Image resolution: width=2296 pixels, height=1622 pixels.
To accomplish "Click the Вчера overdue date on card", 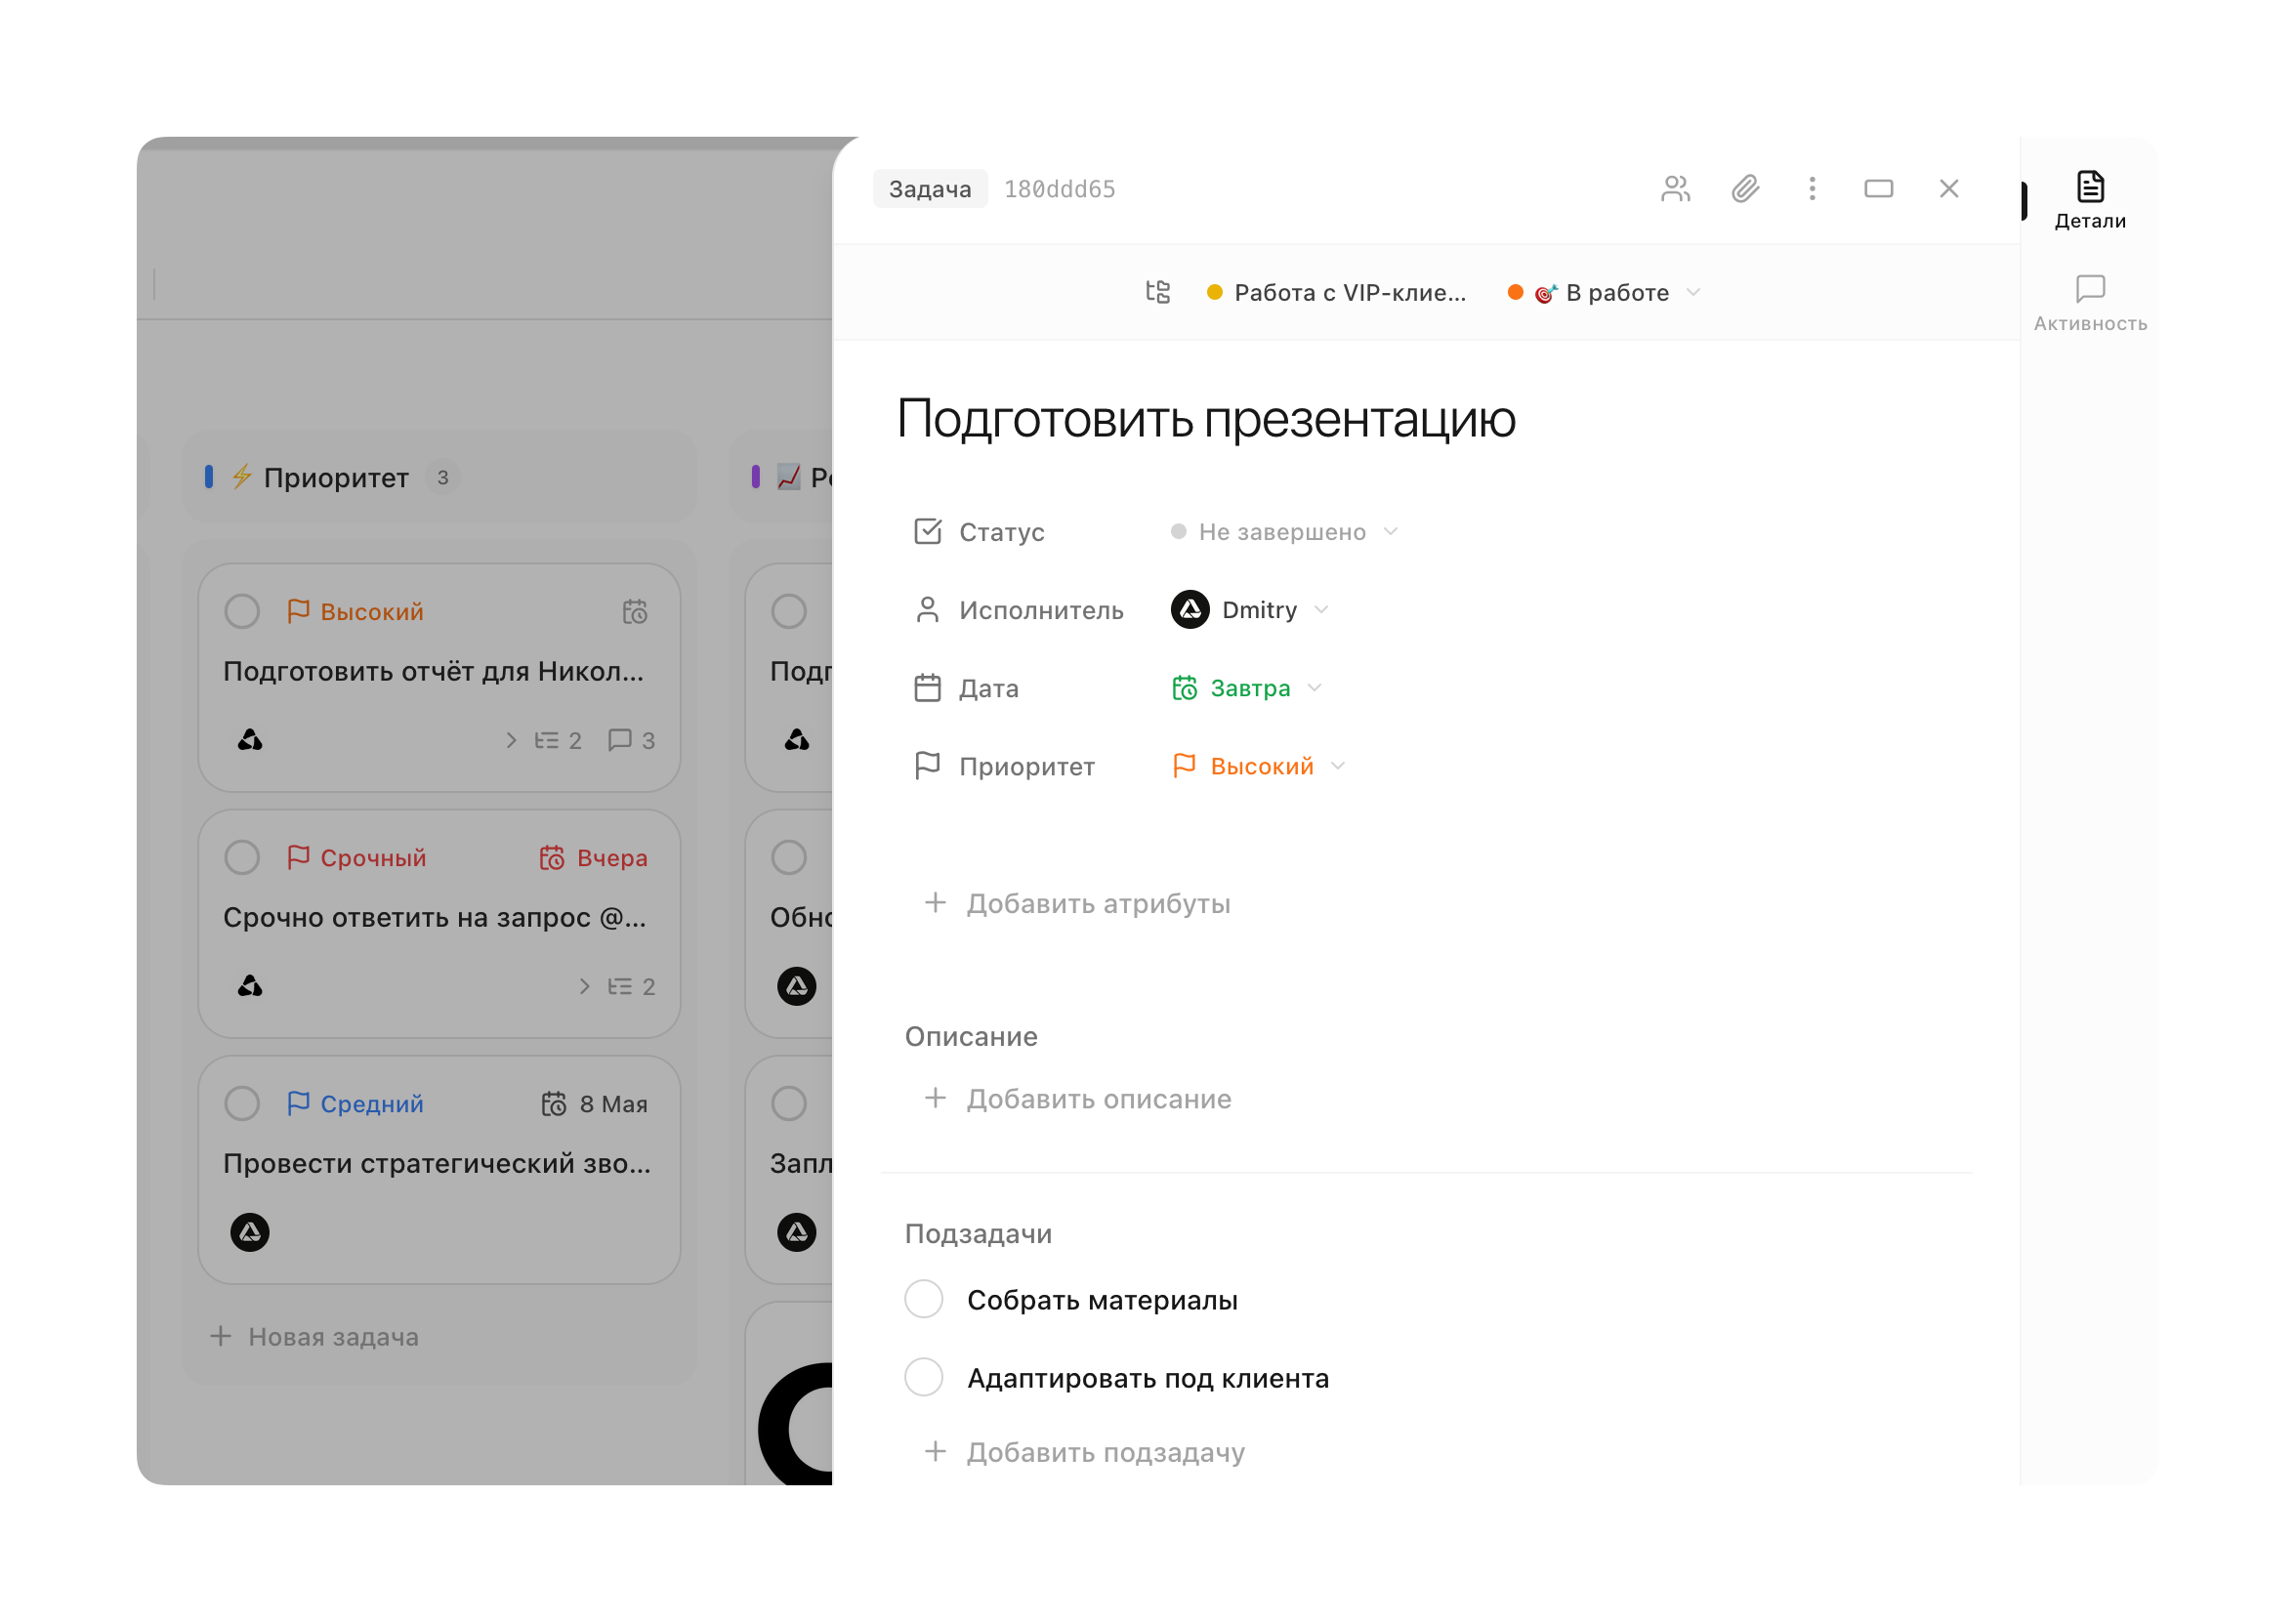I will 593,857.
